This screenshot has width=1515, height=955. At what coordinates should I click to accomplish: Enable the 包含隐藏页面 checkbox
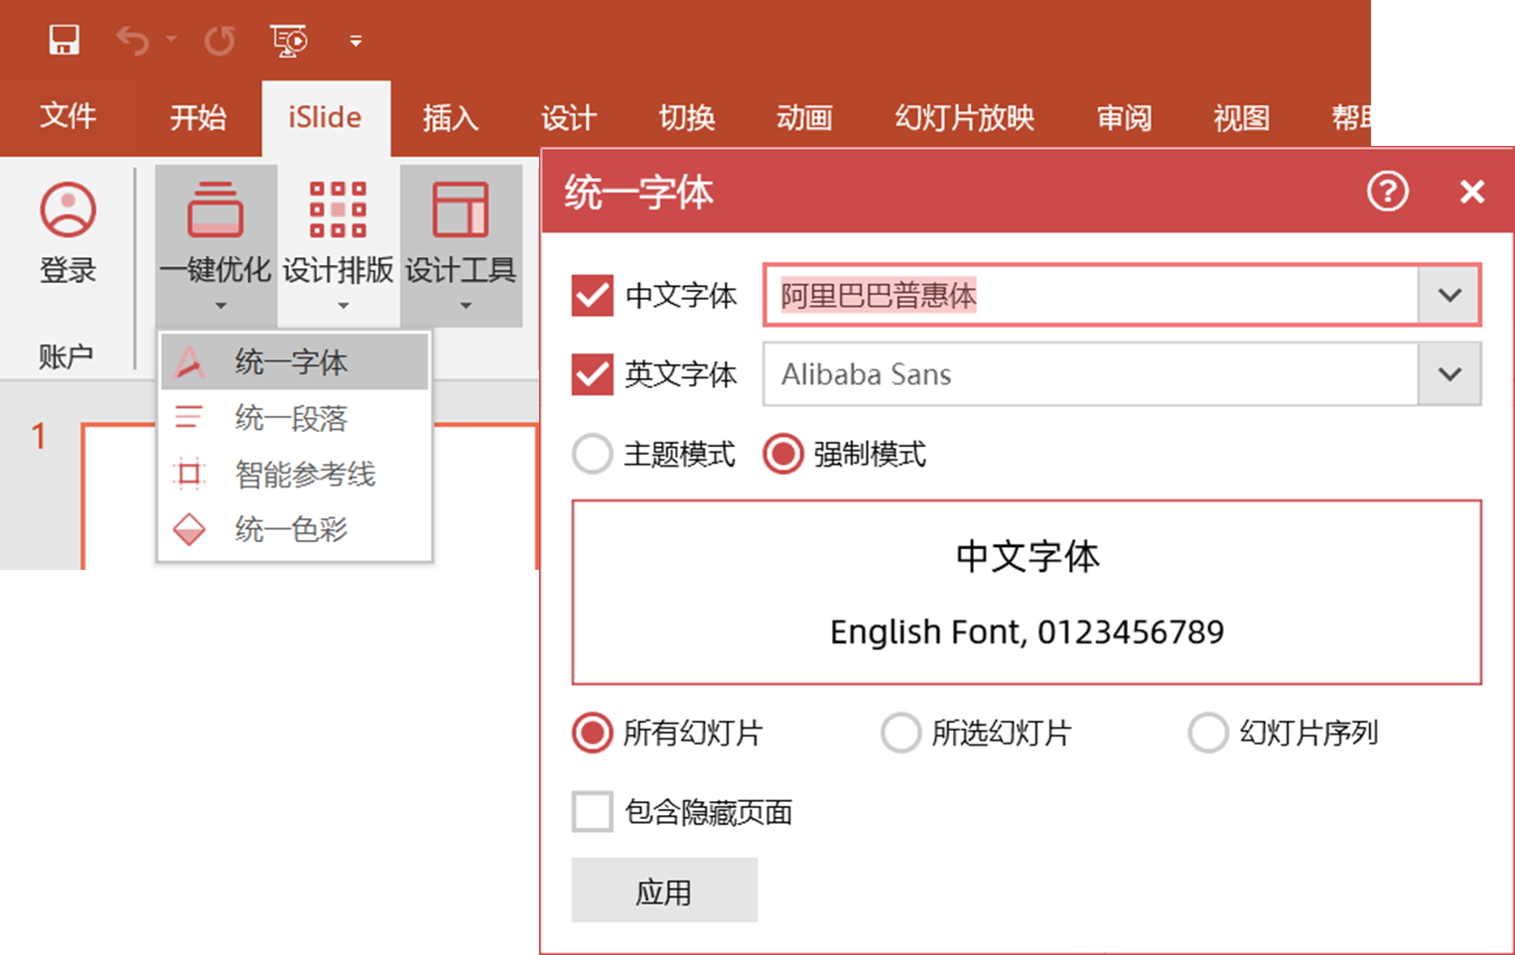pyautogui.click(x=592, y=812)
